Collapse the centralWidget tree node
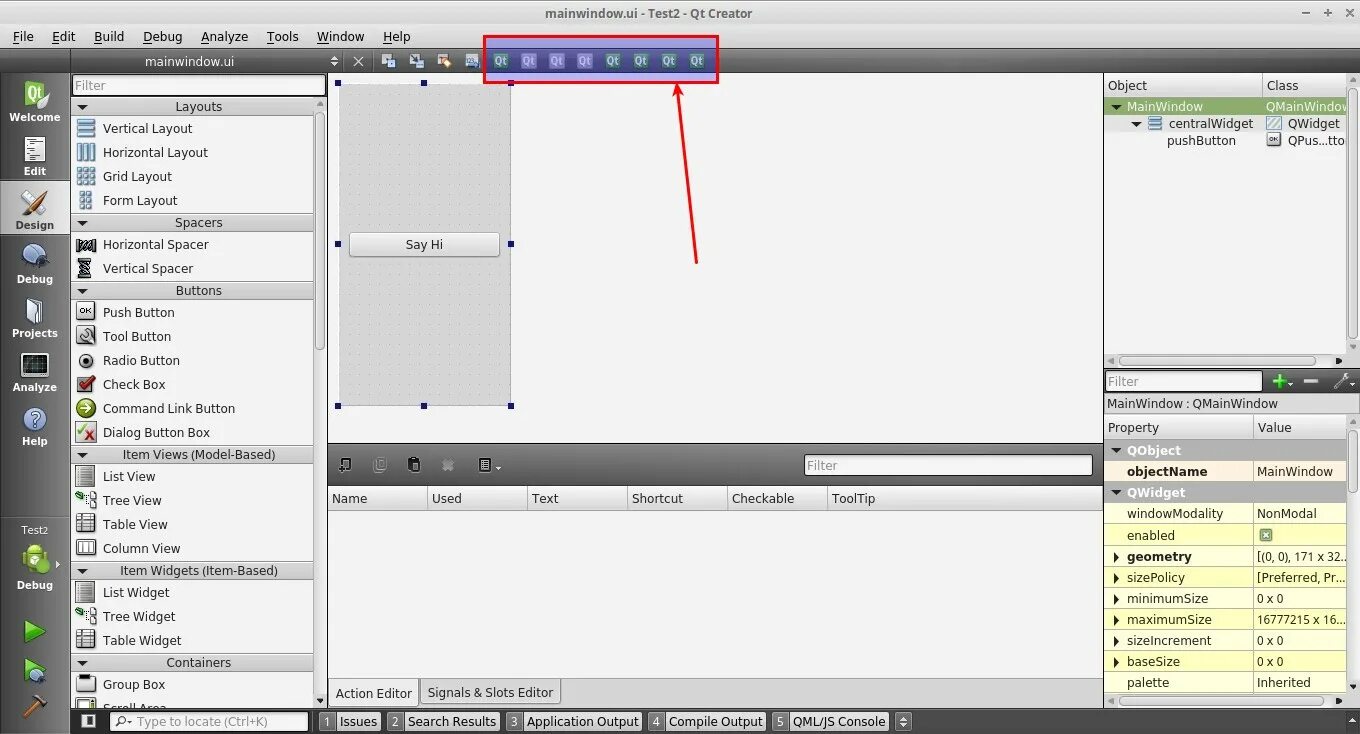The image size is (1360, 734). pyautogui.click(x=1137, y=124)
